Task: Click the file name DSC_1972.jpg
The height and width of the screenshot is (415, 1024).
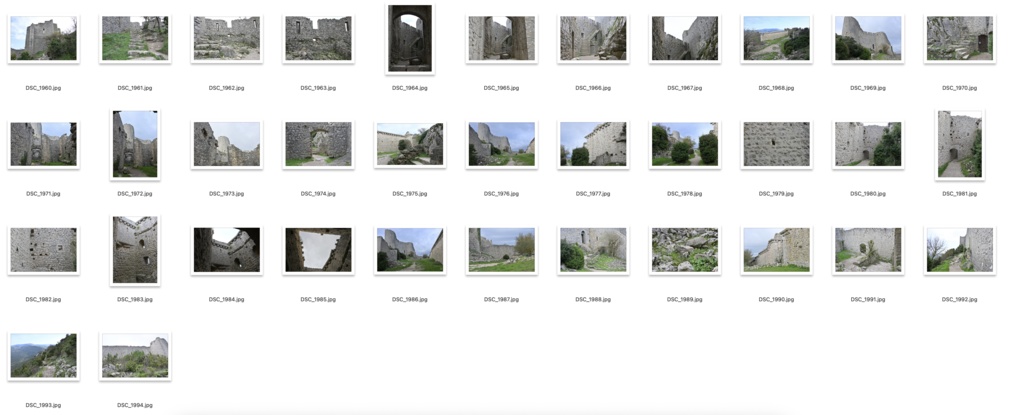Action: click(x=135, y=194)
